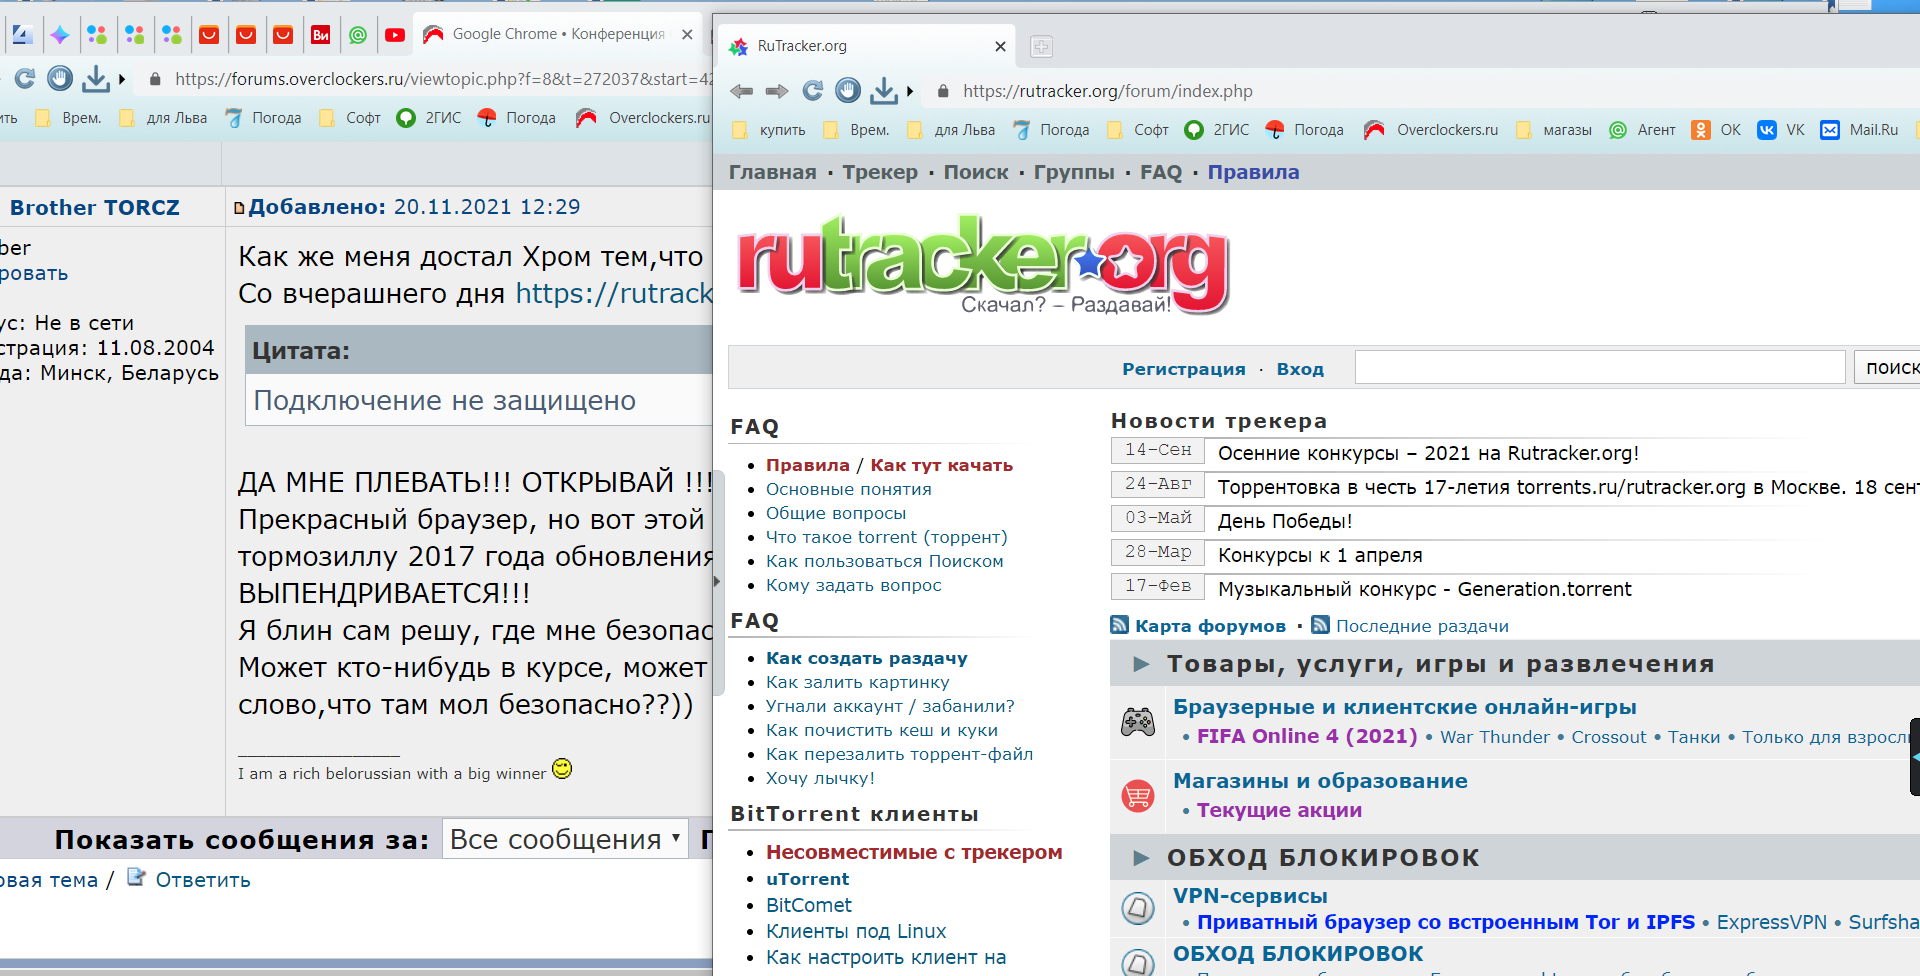Open downloads in the Overclockers window
Viewport: 1920px width, 976px height.
tap(96, 78)
